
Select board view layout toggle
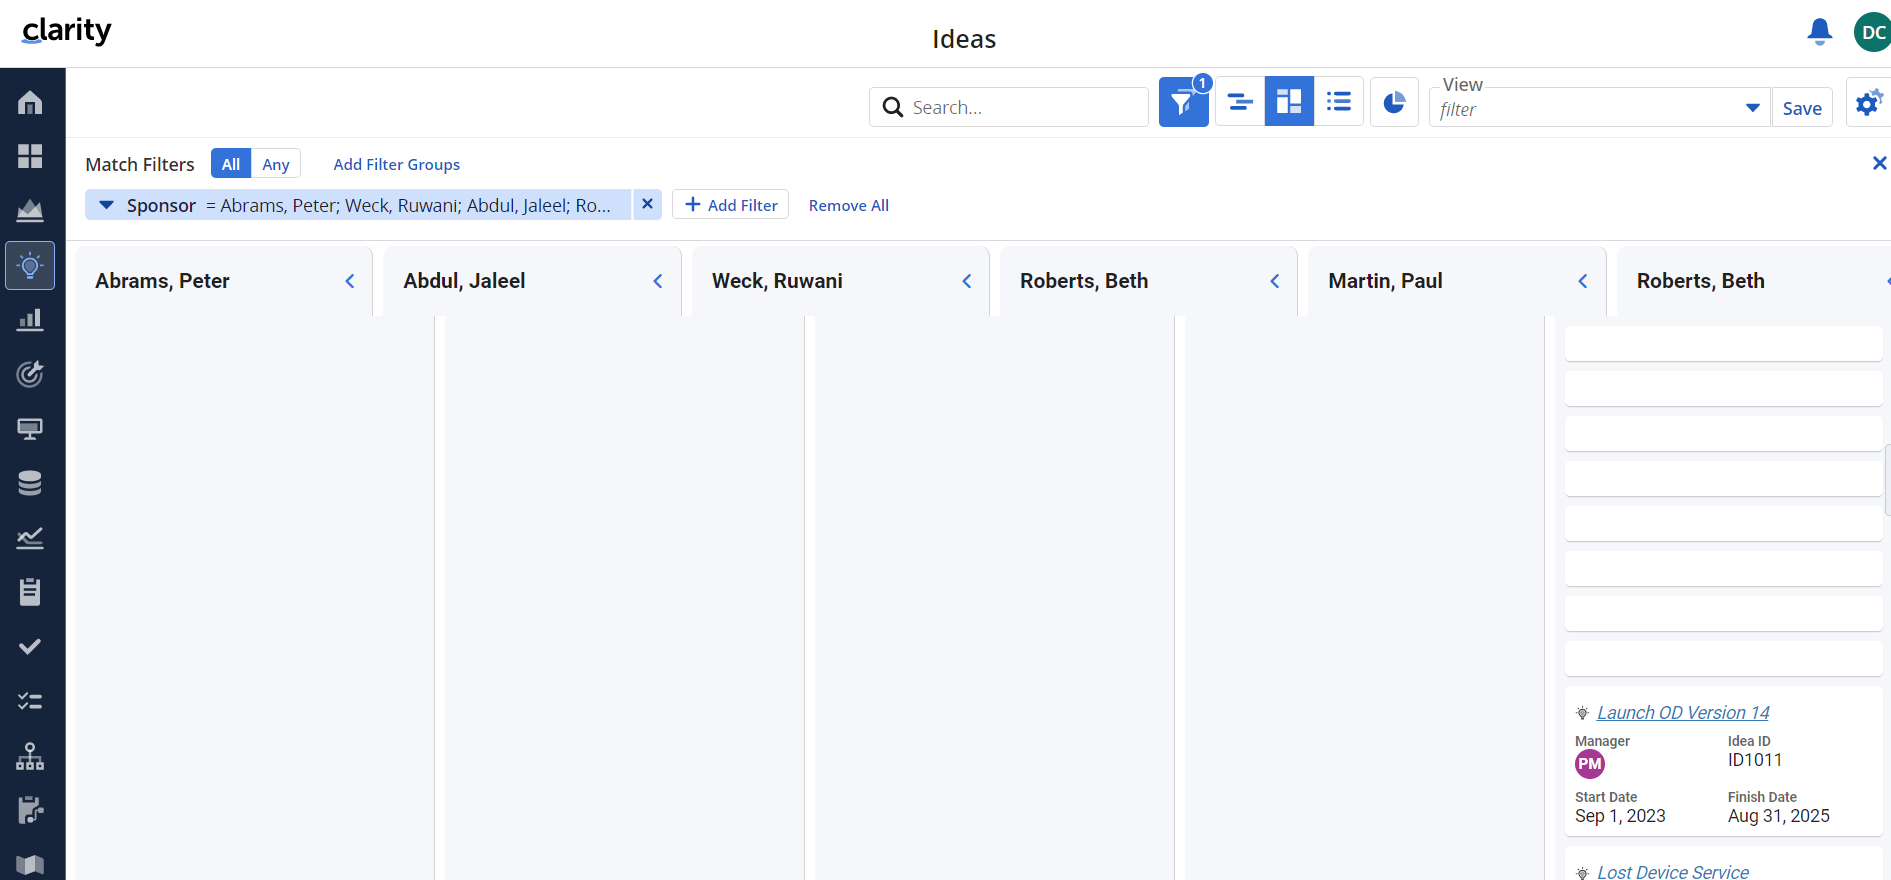1289,102
